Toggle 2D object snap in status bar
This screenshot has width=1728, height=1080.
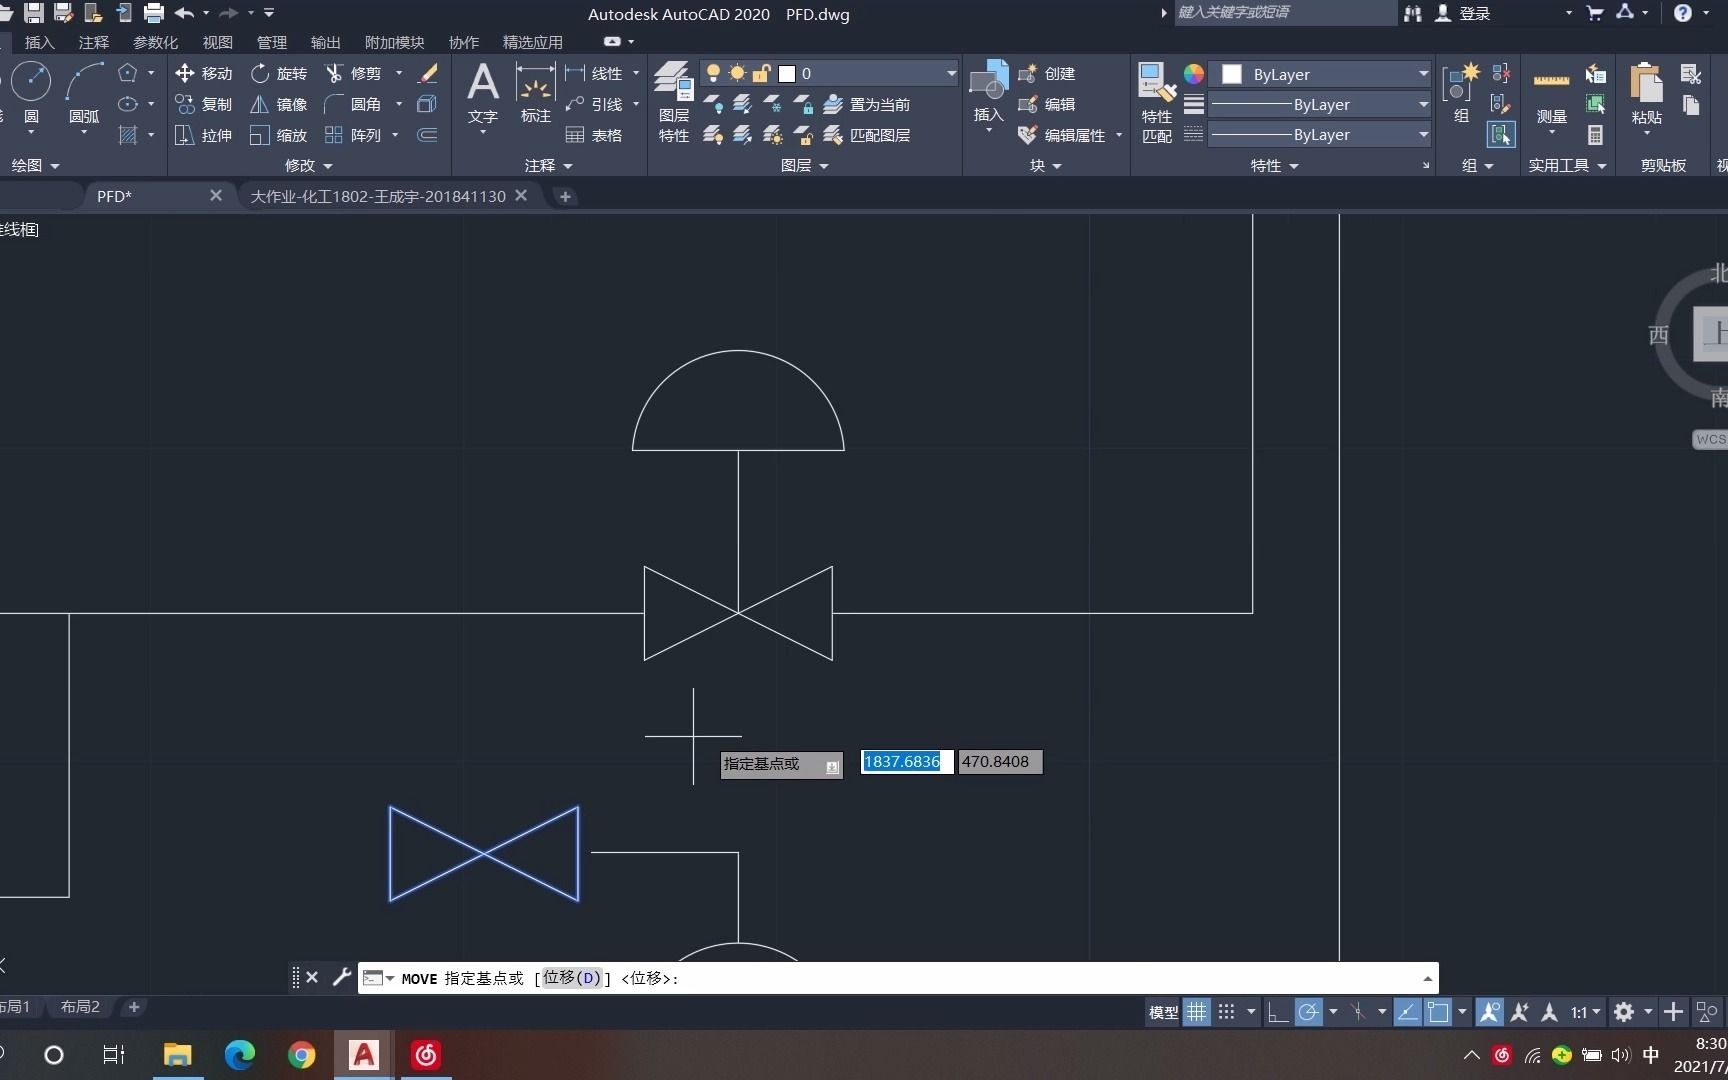click(1438, 1012)
